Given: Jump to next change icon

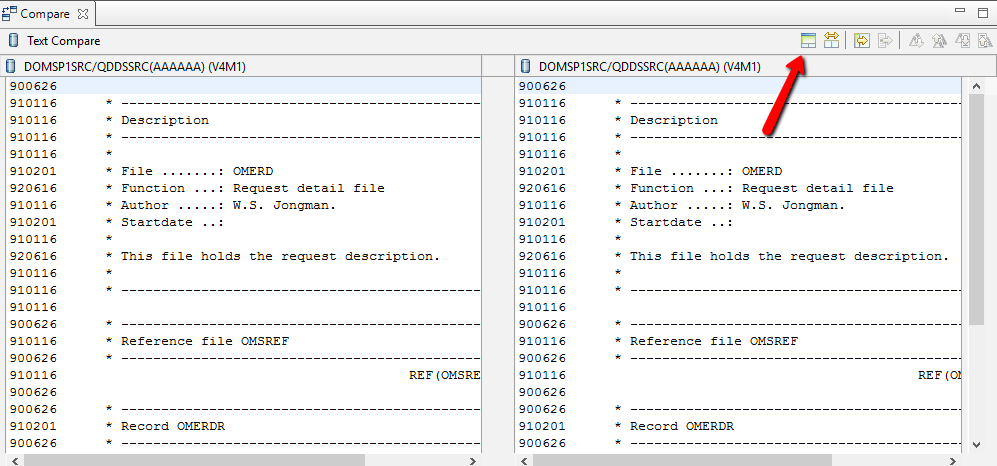Looking at the screenshot, I should pos(962,40).
